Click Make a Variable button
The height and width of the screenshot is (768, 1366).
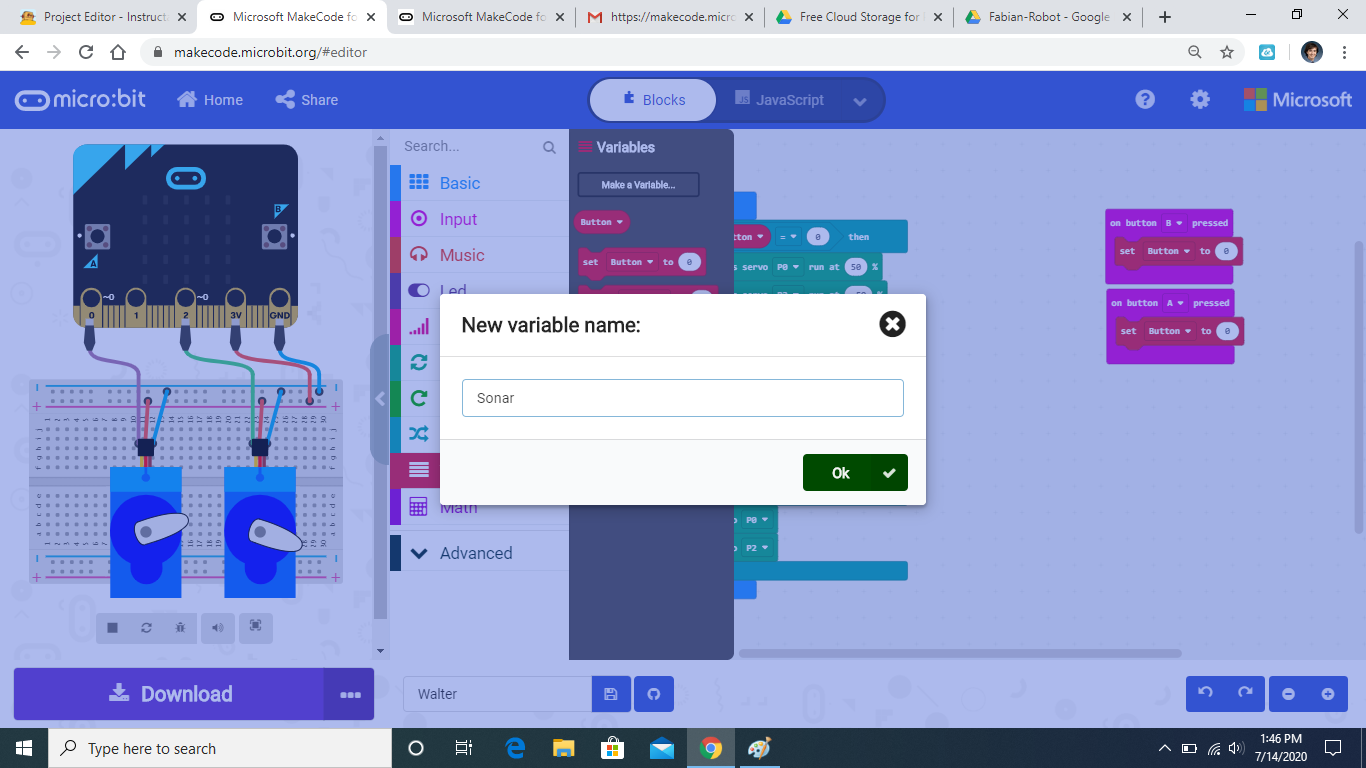coord(638,185)
